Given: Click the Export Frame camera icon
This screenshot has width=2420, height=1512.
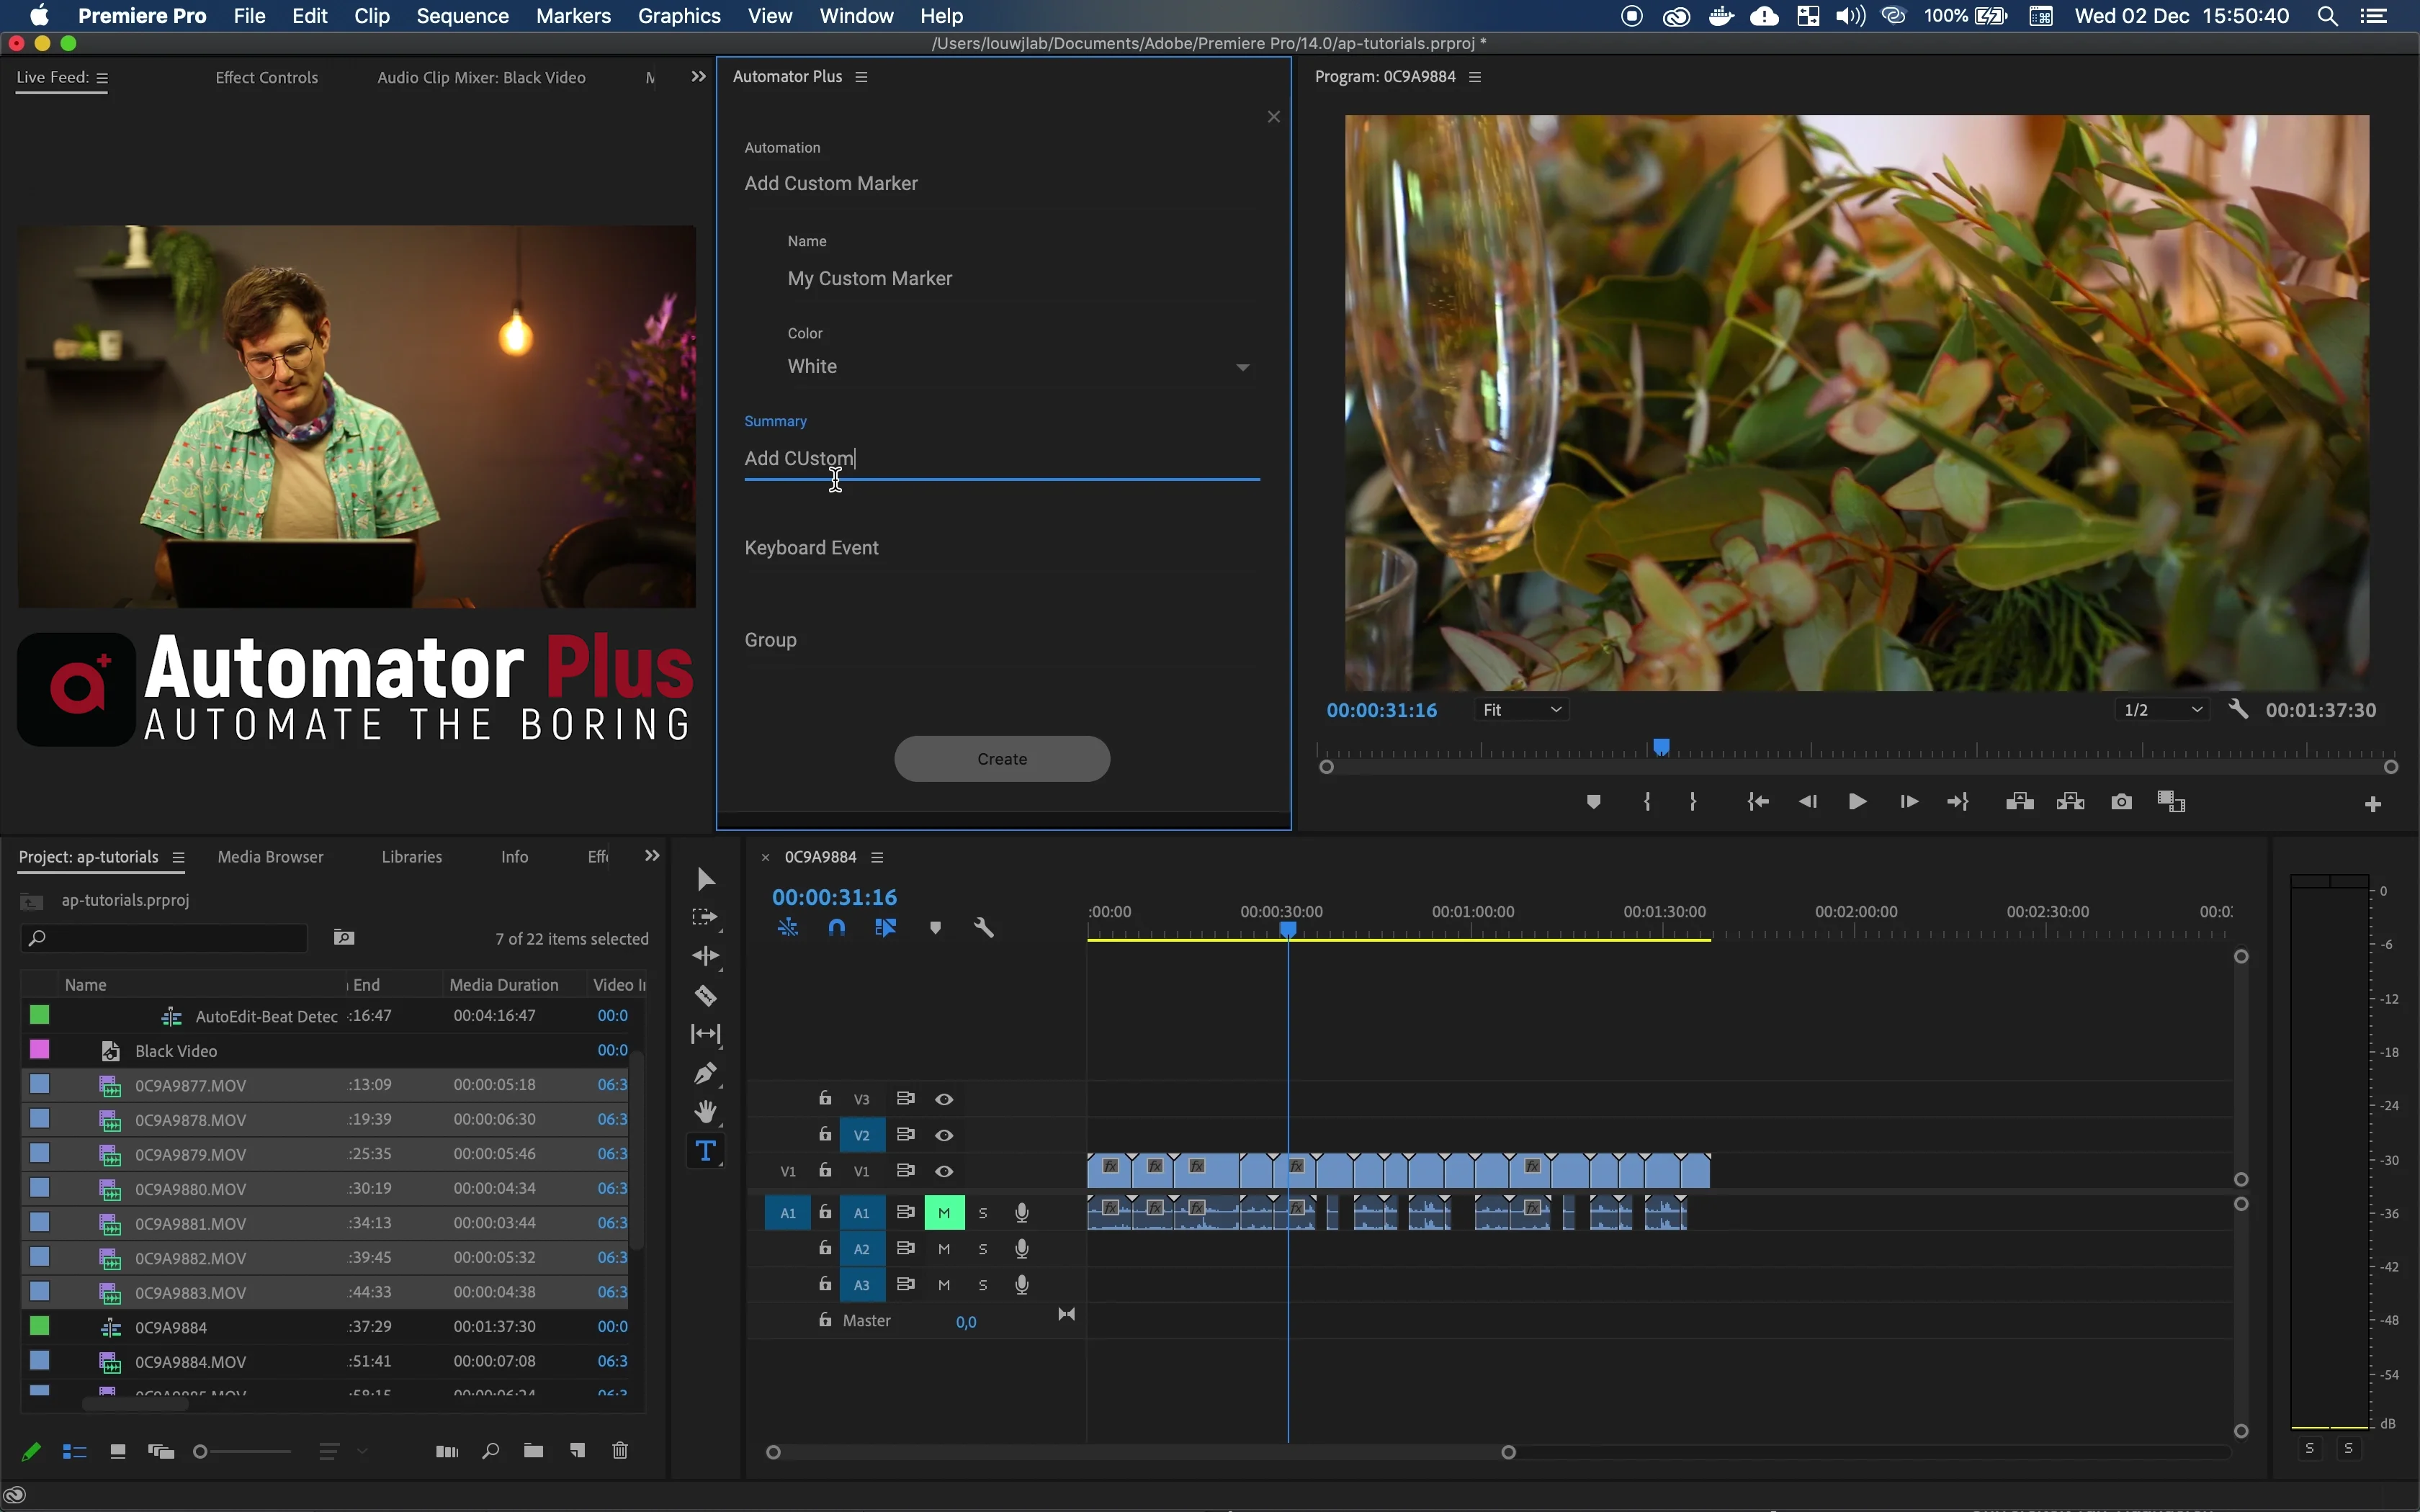Looking at the screenshot, I should [2121, 801].
